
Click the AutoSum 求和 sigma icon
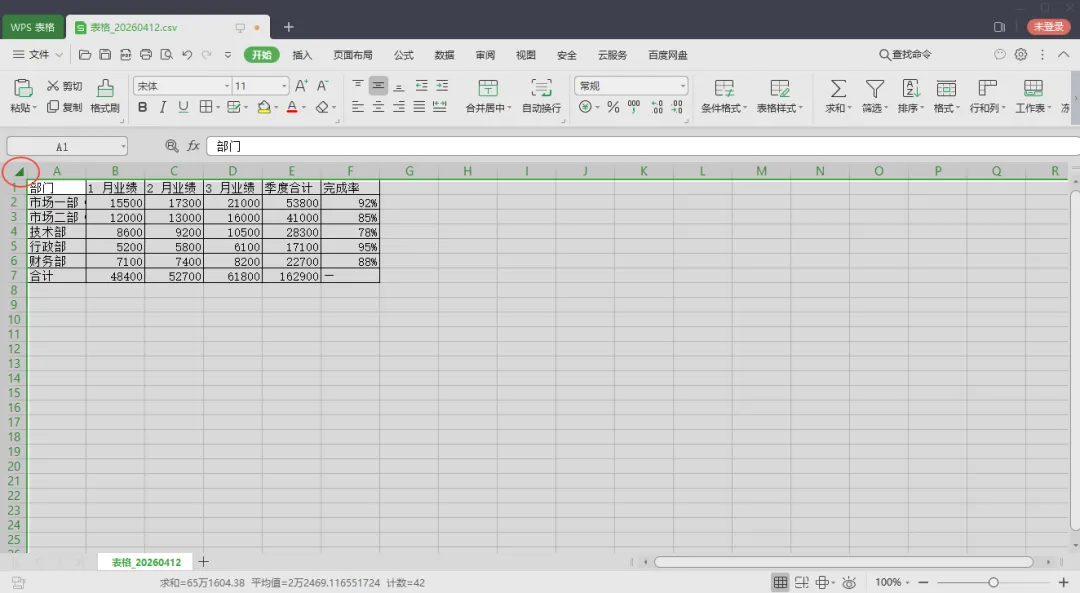point(838,88)
